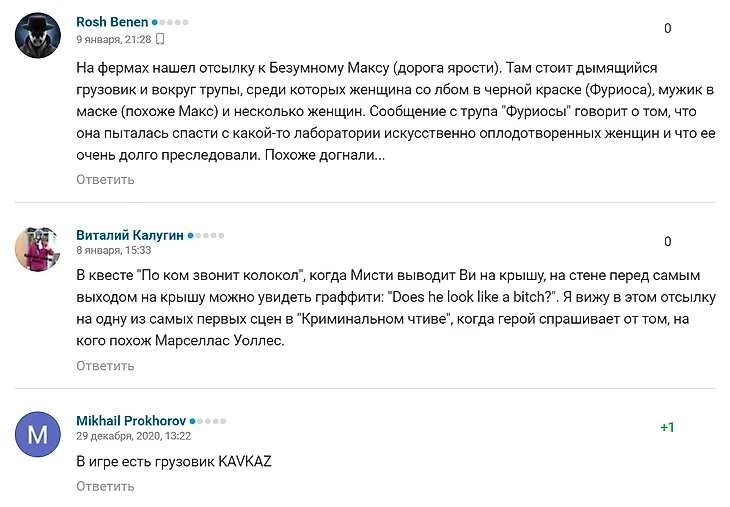Viewport: 730px width, 507px height.
Task: Click Ответить under the Pulp Fiction comment
Action: [x=105, y=366]
